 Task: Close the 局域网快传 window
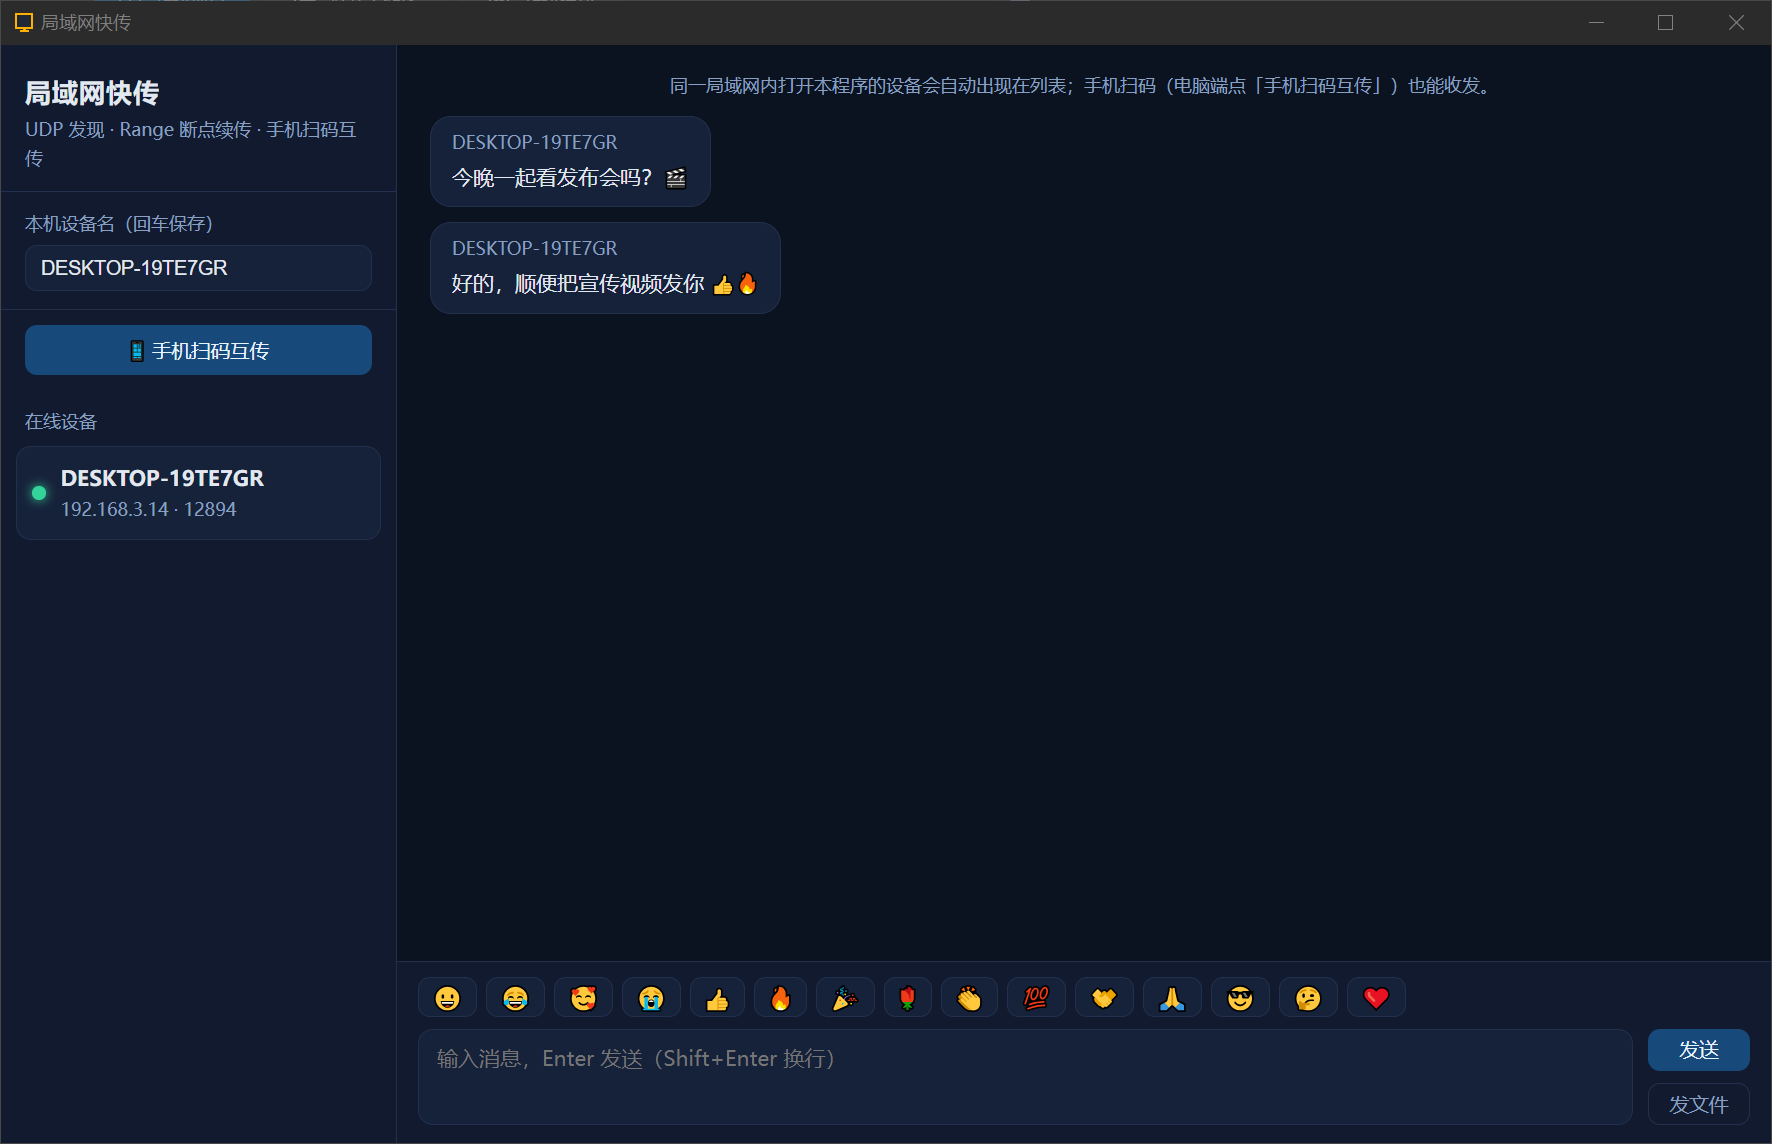click(1736, 22)
